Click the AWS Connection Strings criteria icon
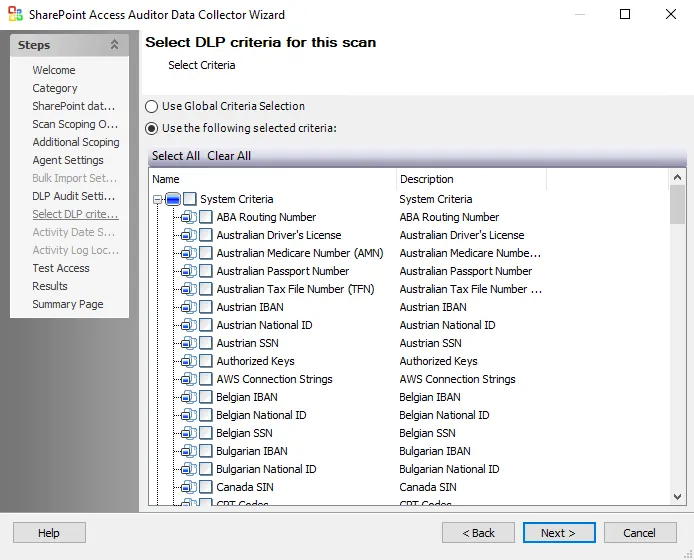The width and height of the screenshot is (694, 560). click(x=189, y=379)
